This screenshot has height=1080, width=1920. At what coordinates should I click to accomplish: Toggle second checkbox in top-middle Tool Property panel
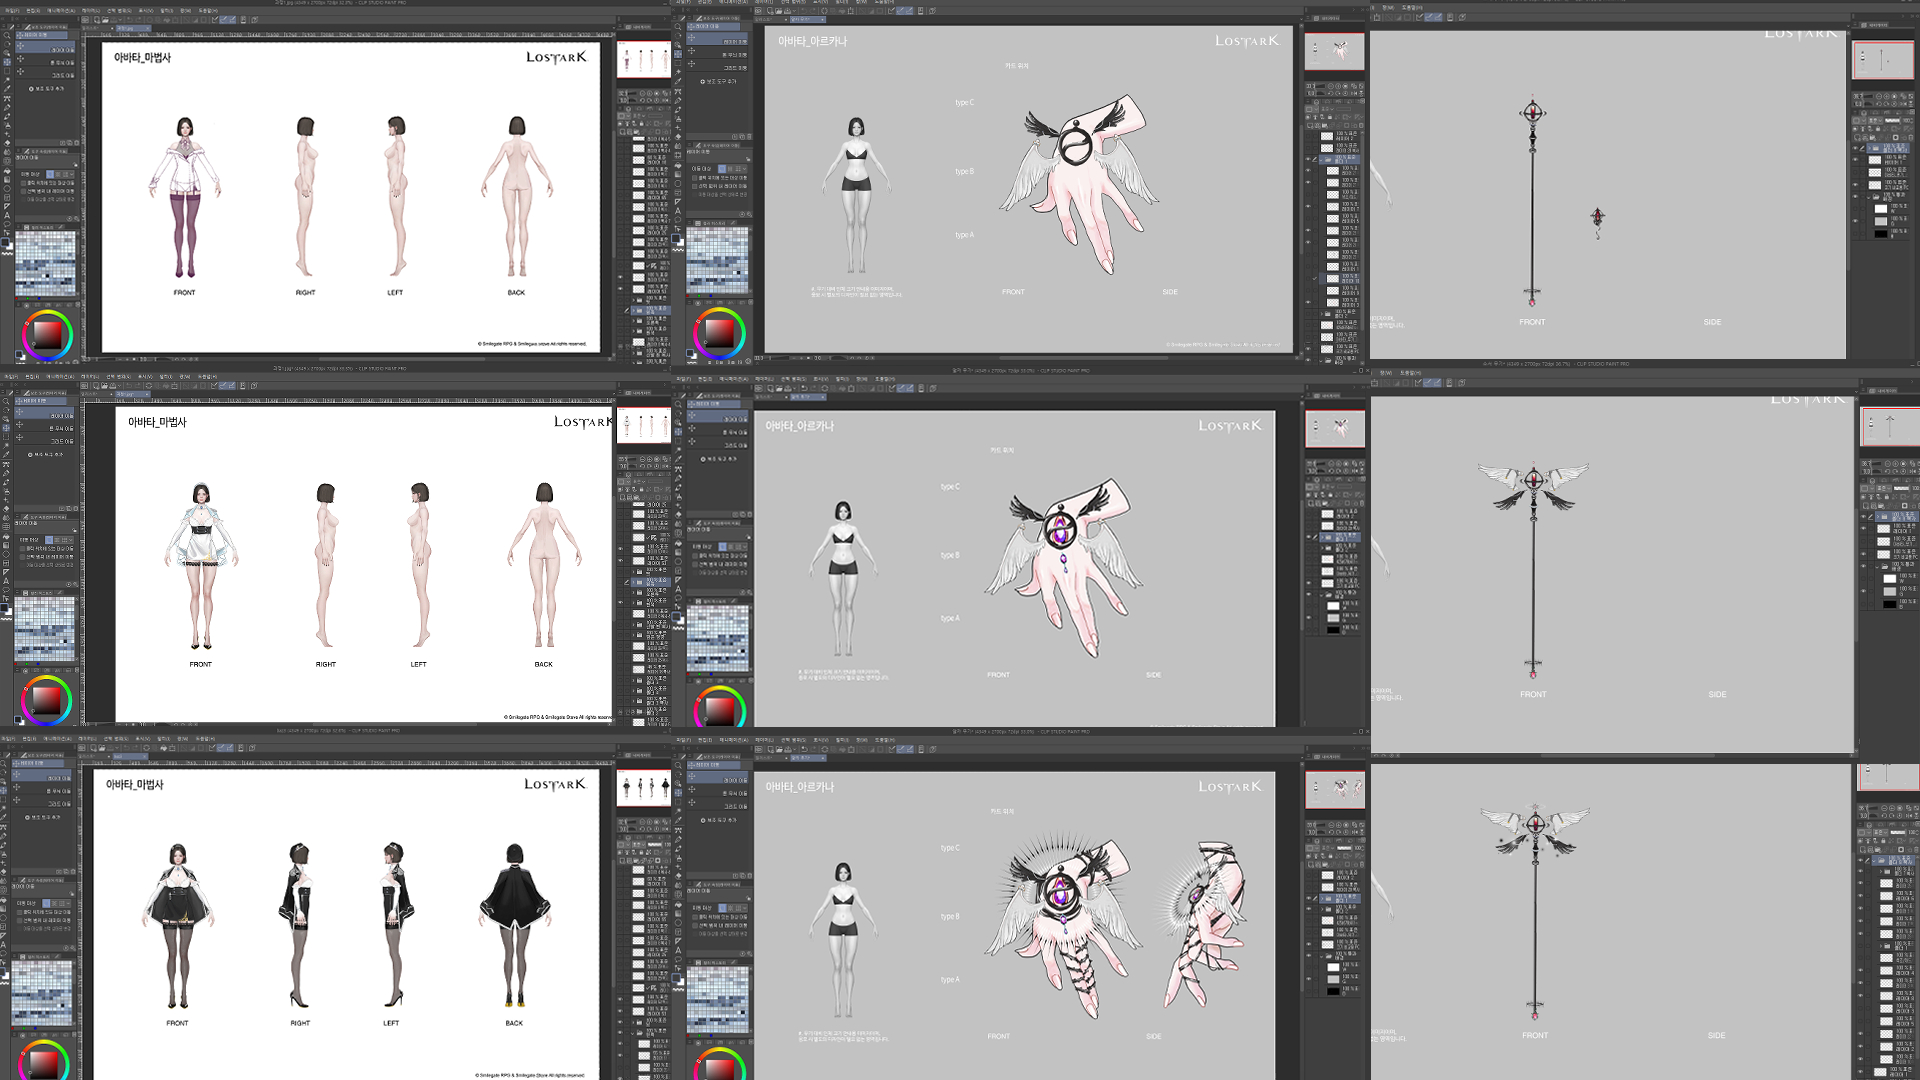[694, 186]
